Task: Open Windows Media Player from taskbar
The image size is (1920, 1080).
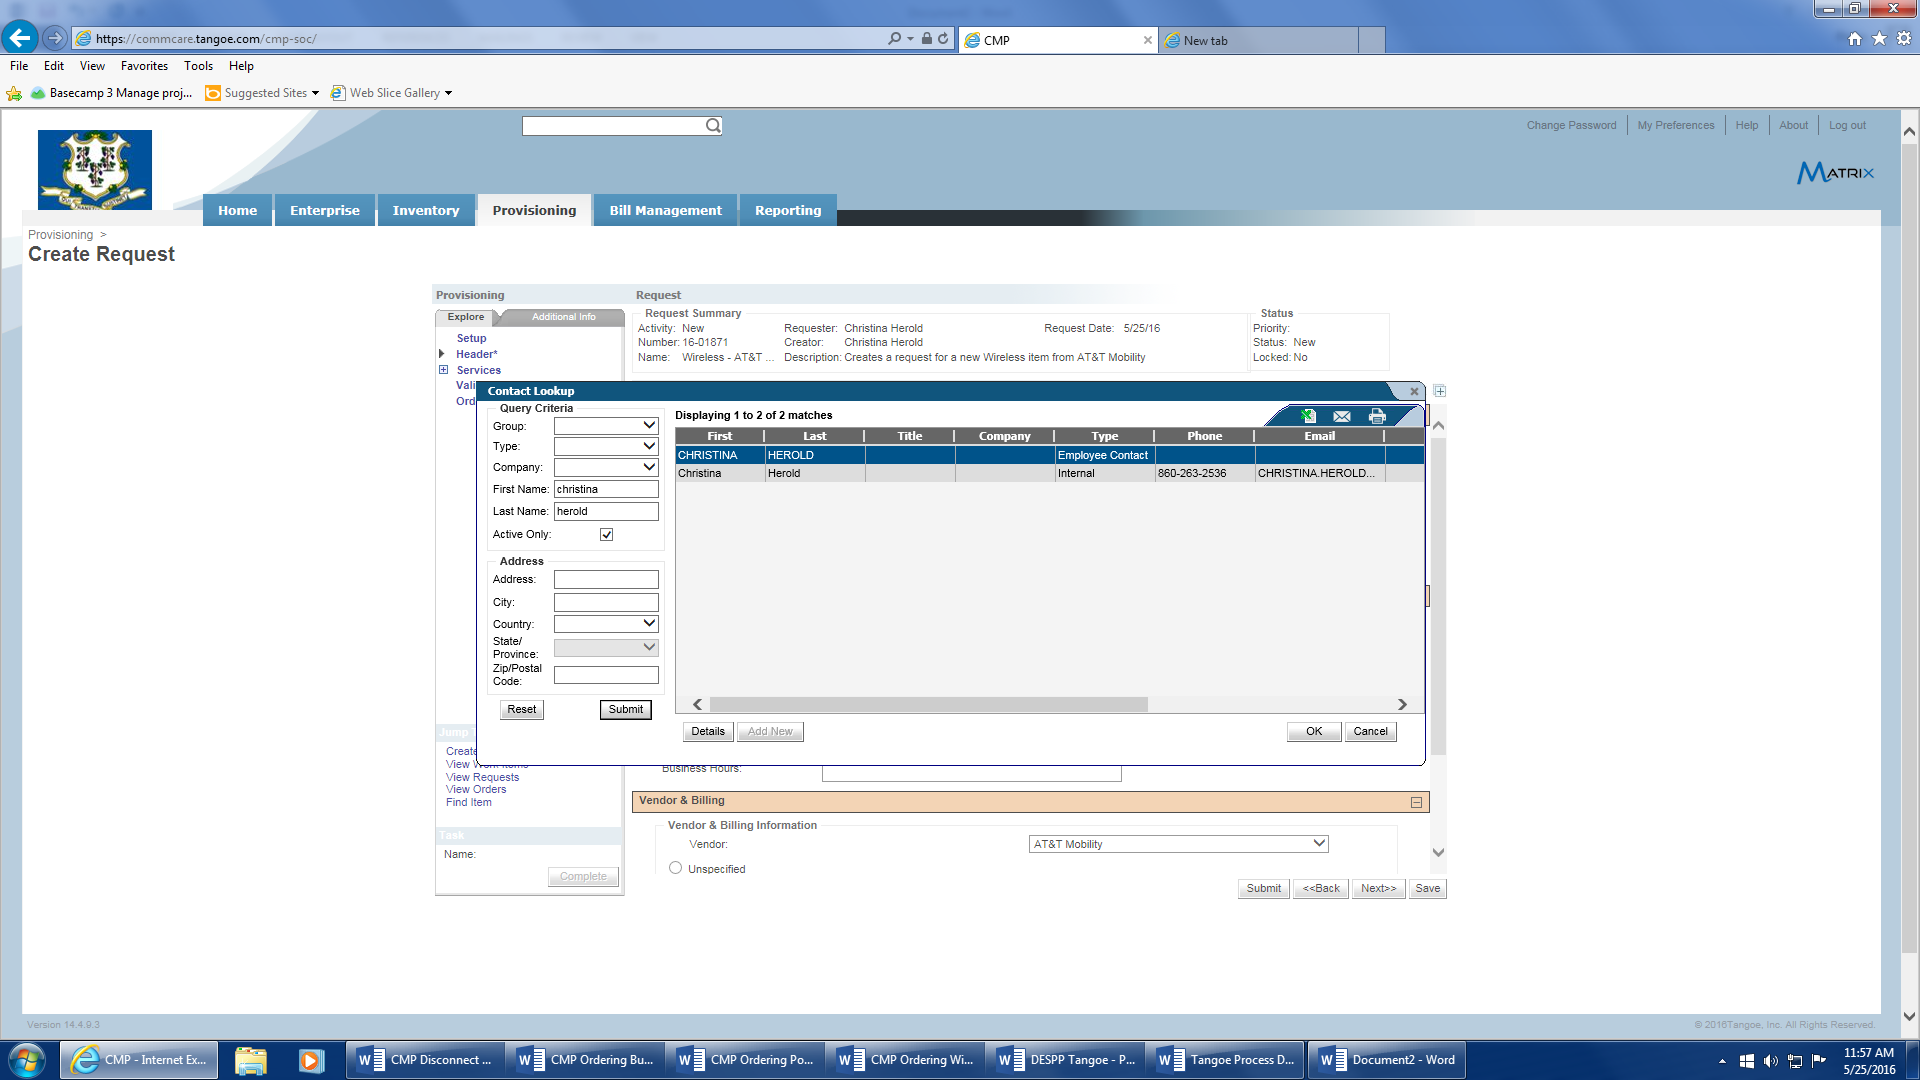Action: click(x=311, y=1060)
